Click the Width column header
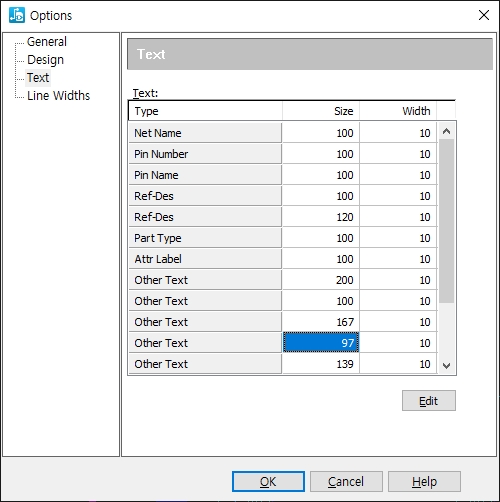 (398, 111)
